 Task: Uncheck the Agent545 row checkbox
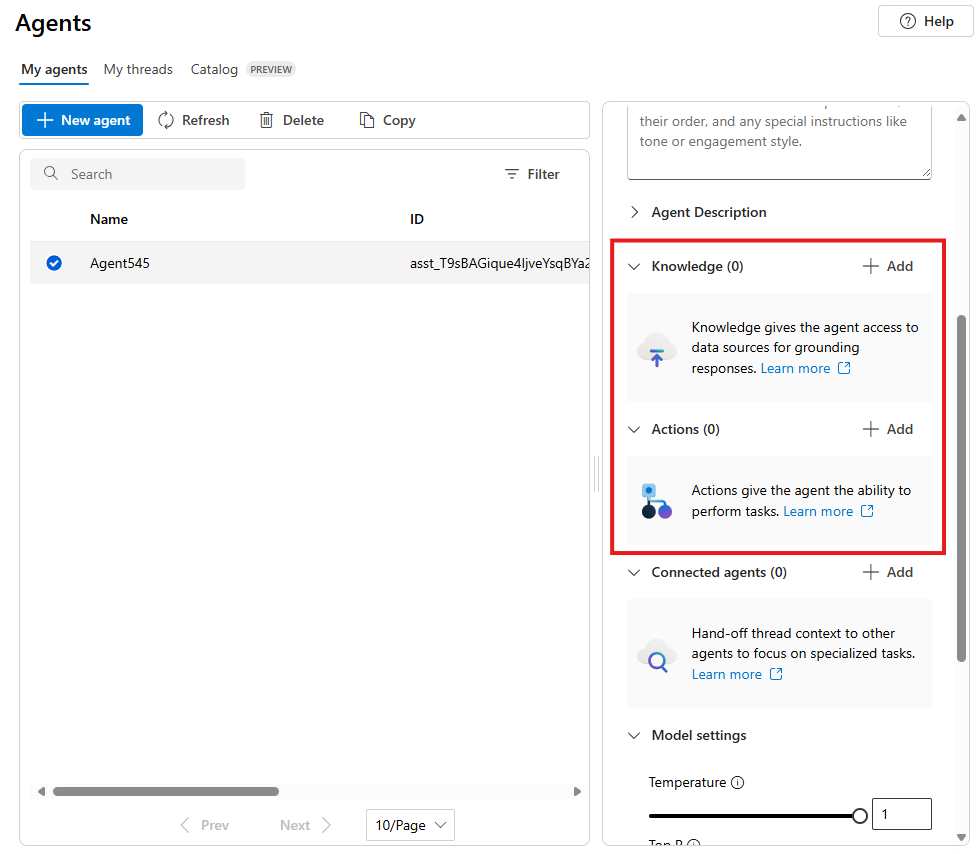[x=53, y=263]
